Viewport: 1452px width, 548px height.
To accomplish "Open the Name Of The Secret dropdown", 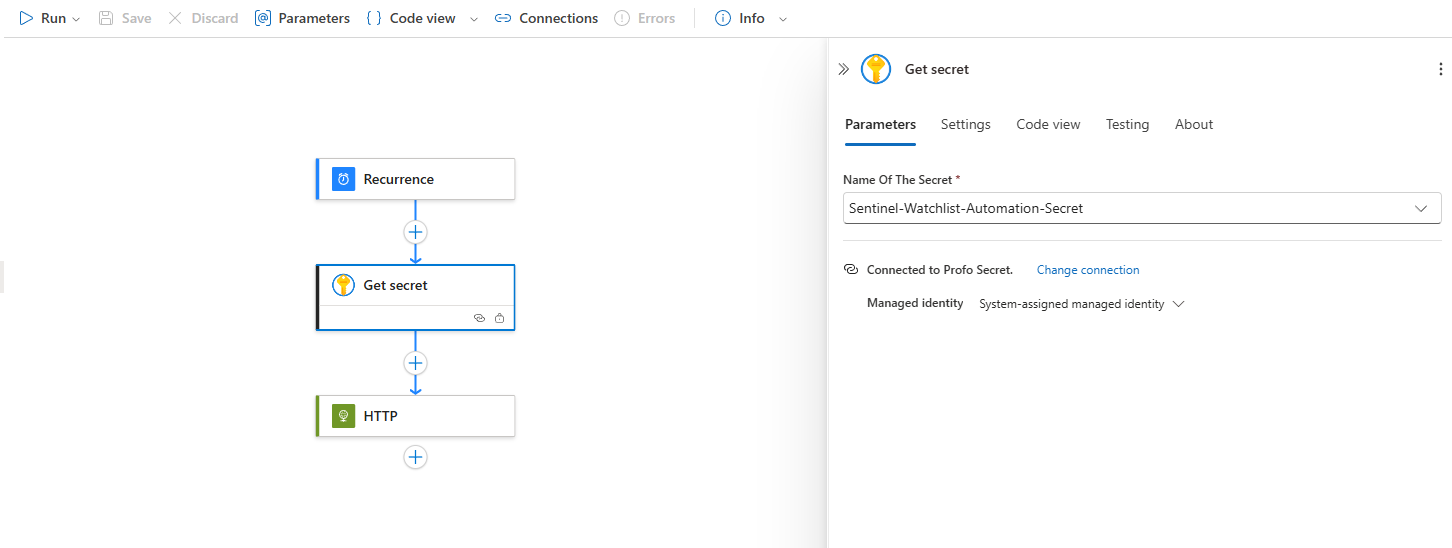I will (1420, 208).
